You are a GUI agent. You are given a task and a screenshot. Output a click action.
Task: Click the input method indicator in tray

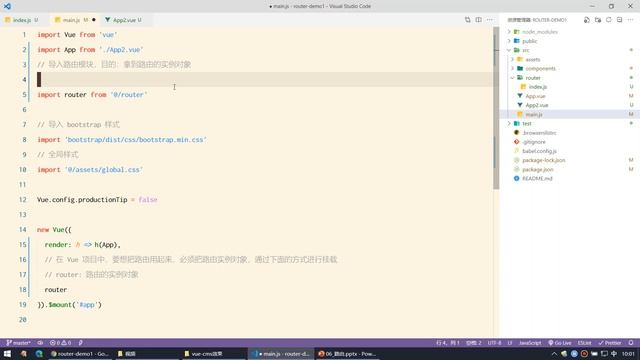pyautogui.click(x=614, y=354)
